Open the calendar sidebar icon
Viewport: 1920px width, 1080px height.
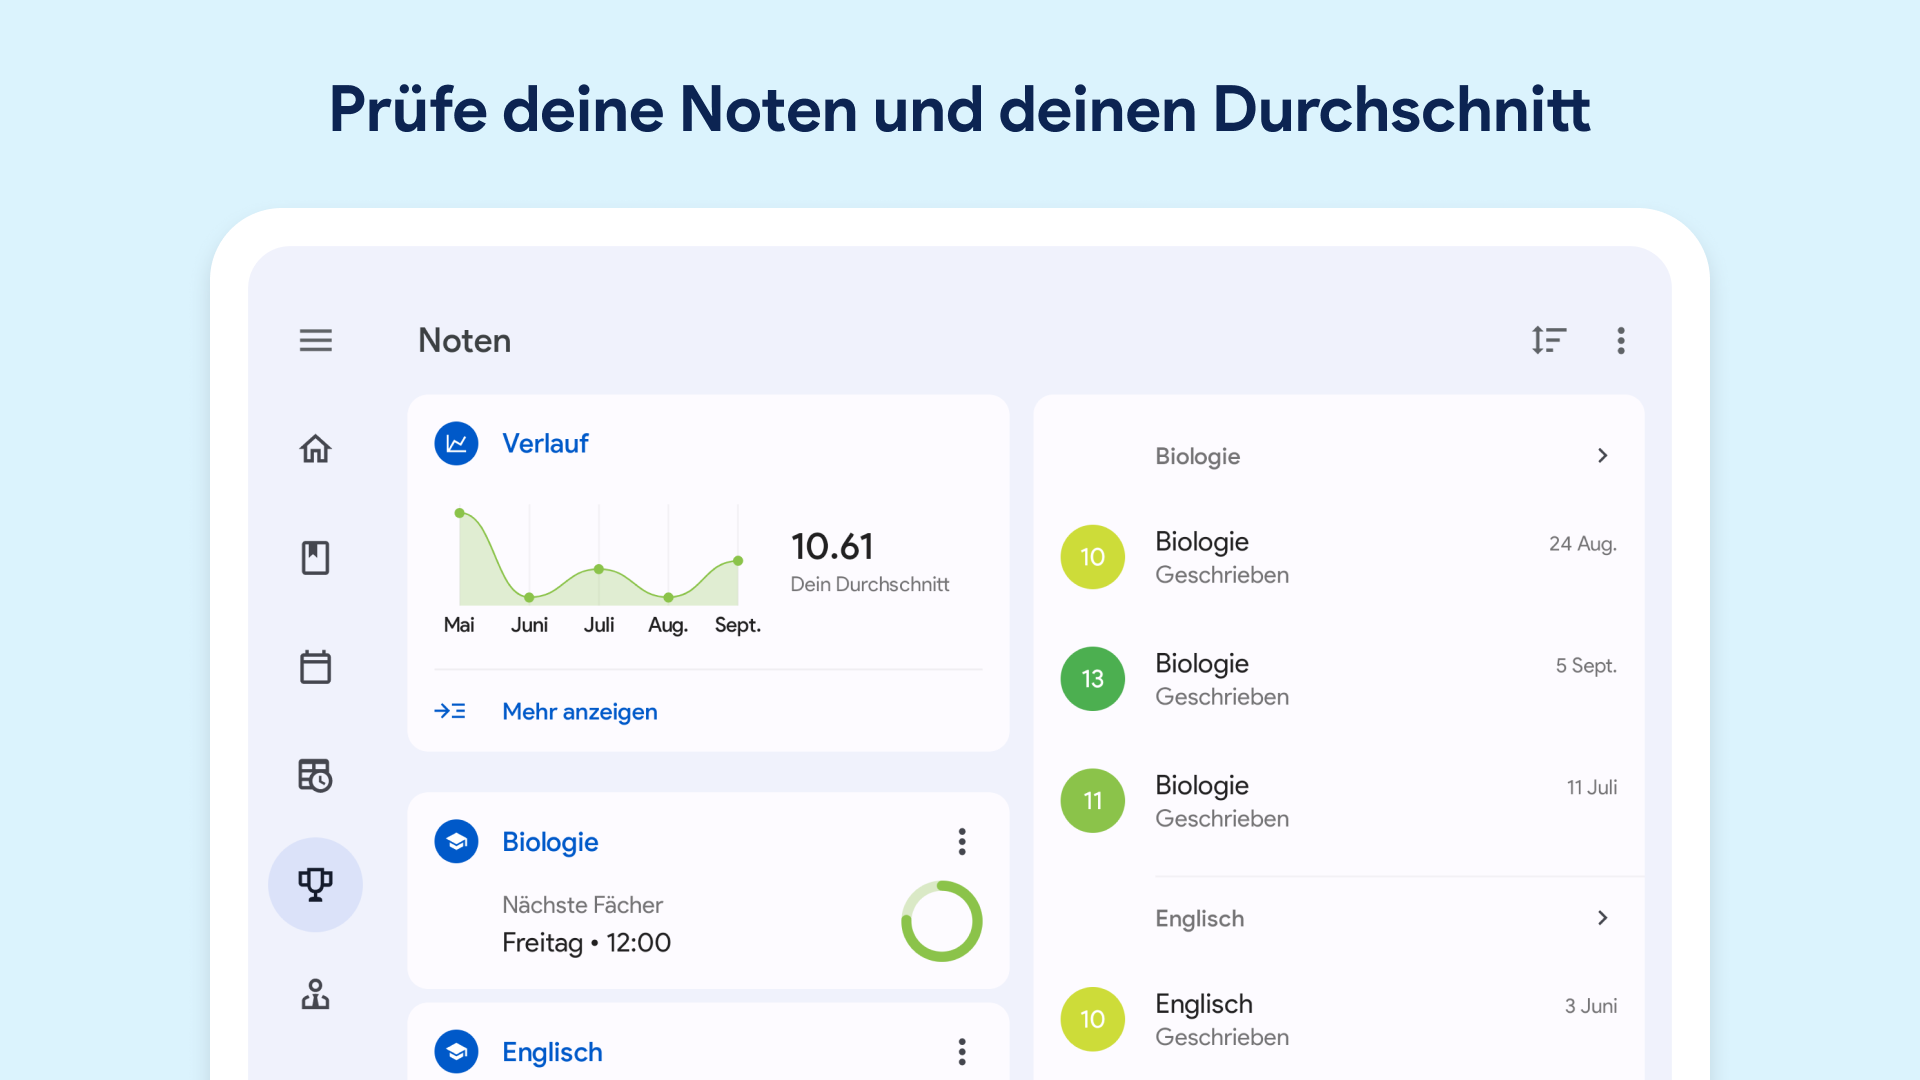(x=315, y=667)
